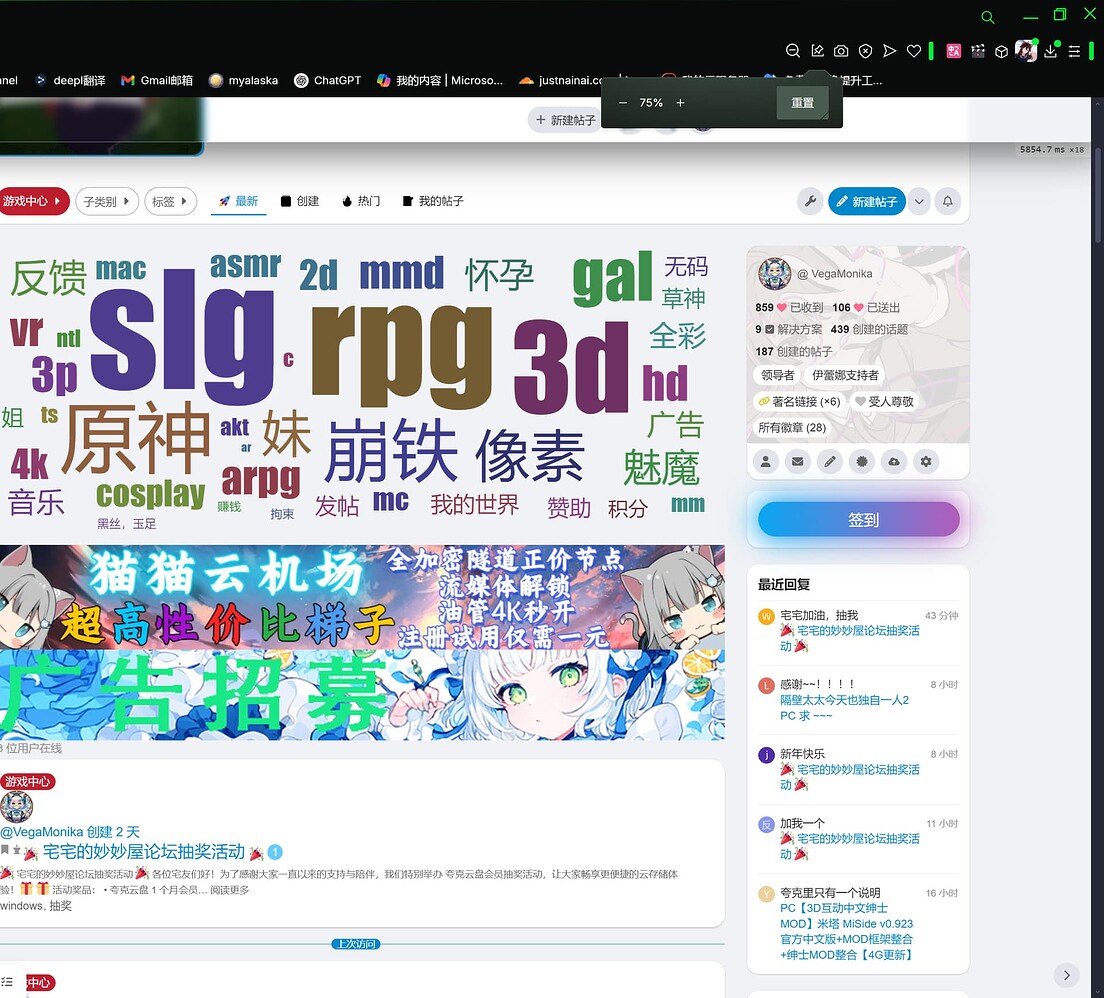The image size is (1104, 998).
Task: Click the pencil edit icon in profile card
Action: 829,462
